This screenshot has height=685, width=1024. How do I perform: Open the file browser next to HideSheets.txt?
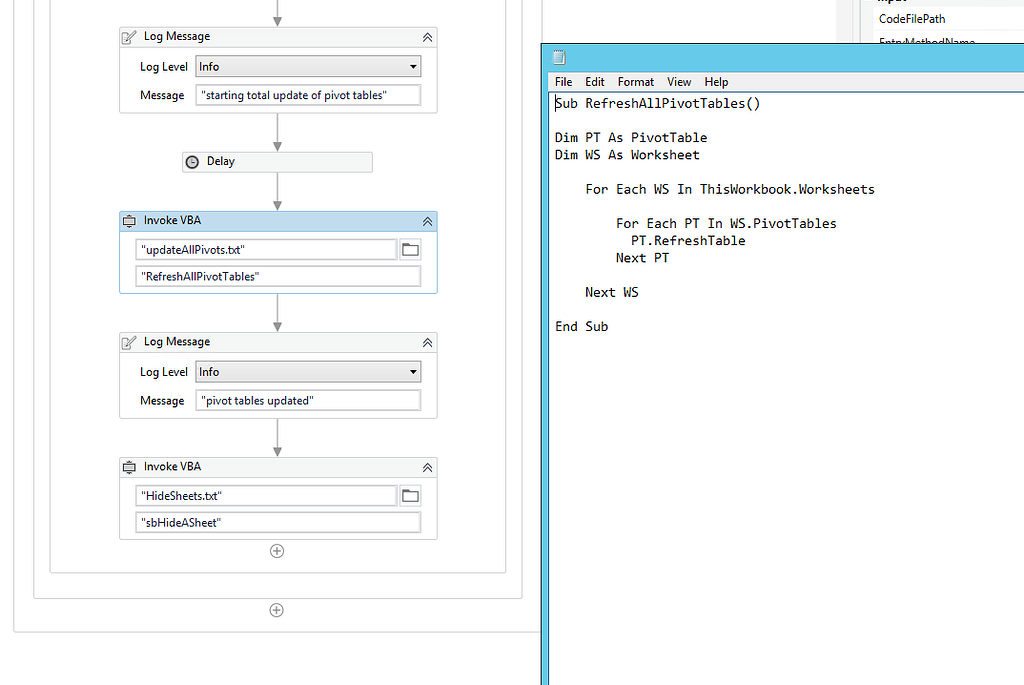tap(410, 494)
